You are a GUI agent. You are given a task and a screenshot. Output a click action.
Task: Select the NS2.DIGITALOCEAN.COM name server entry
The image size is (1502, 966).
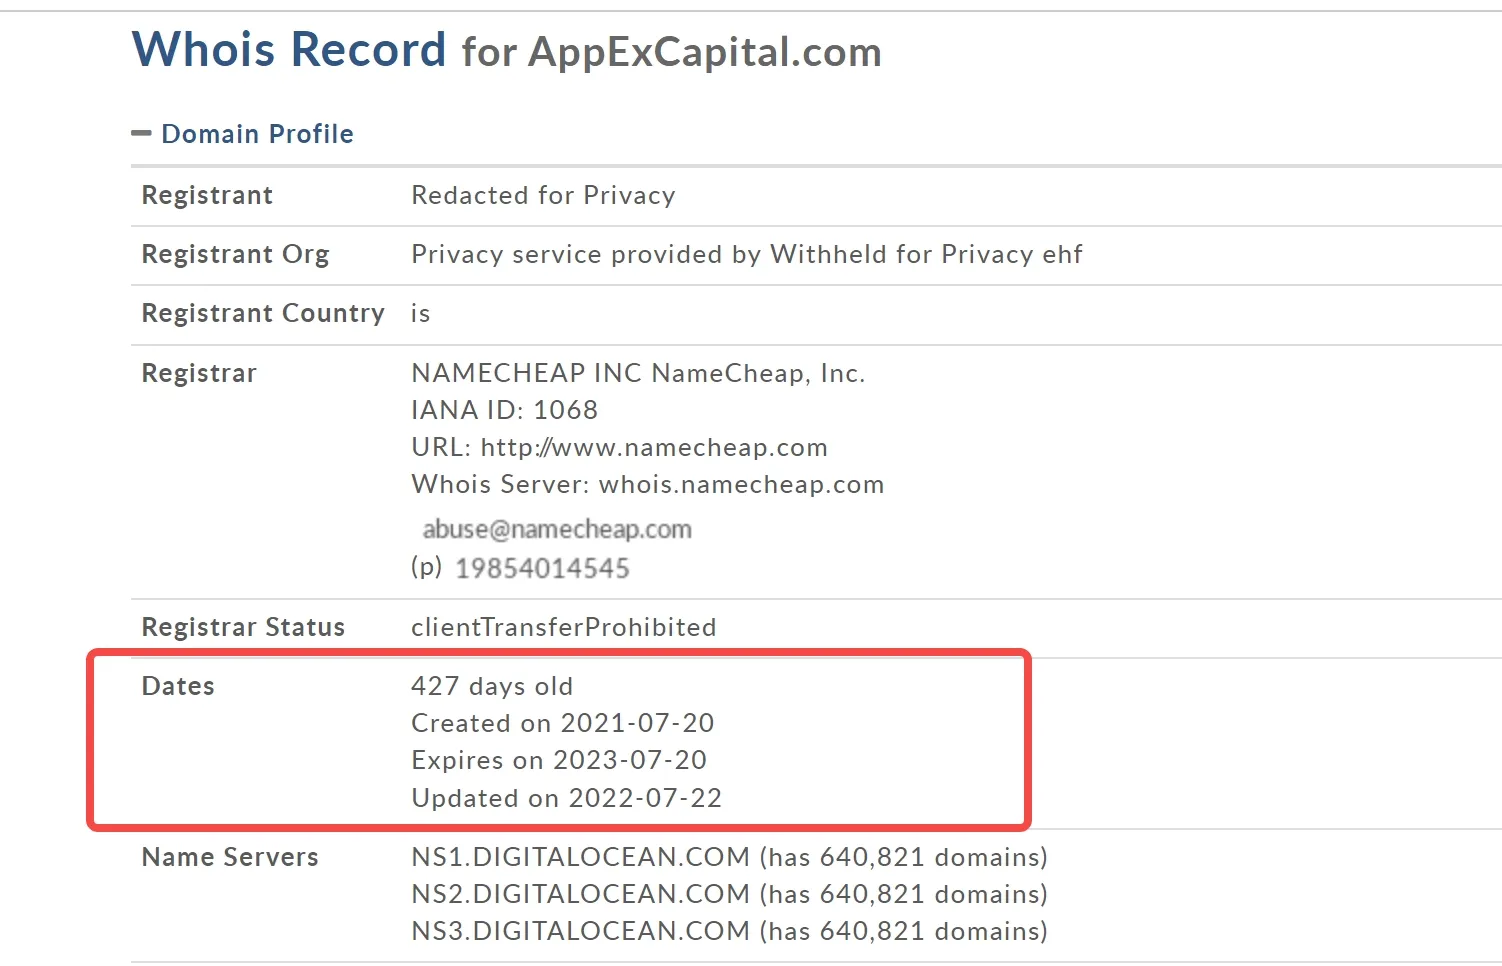click(730, 894)
